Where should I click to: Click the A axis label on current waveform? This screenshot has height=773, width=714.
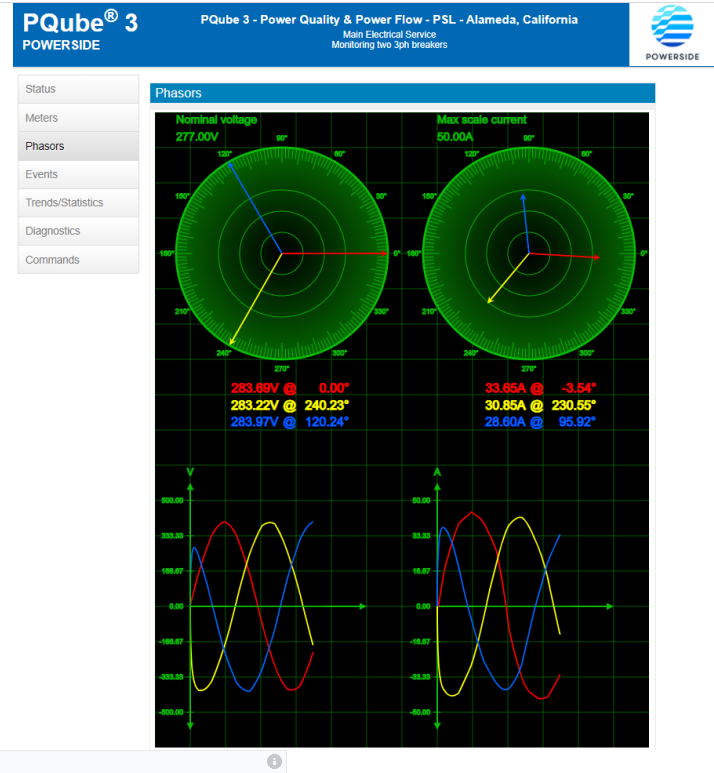coord(437,472)
